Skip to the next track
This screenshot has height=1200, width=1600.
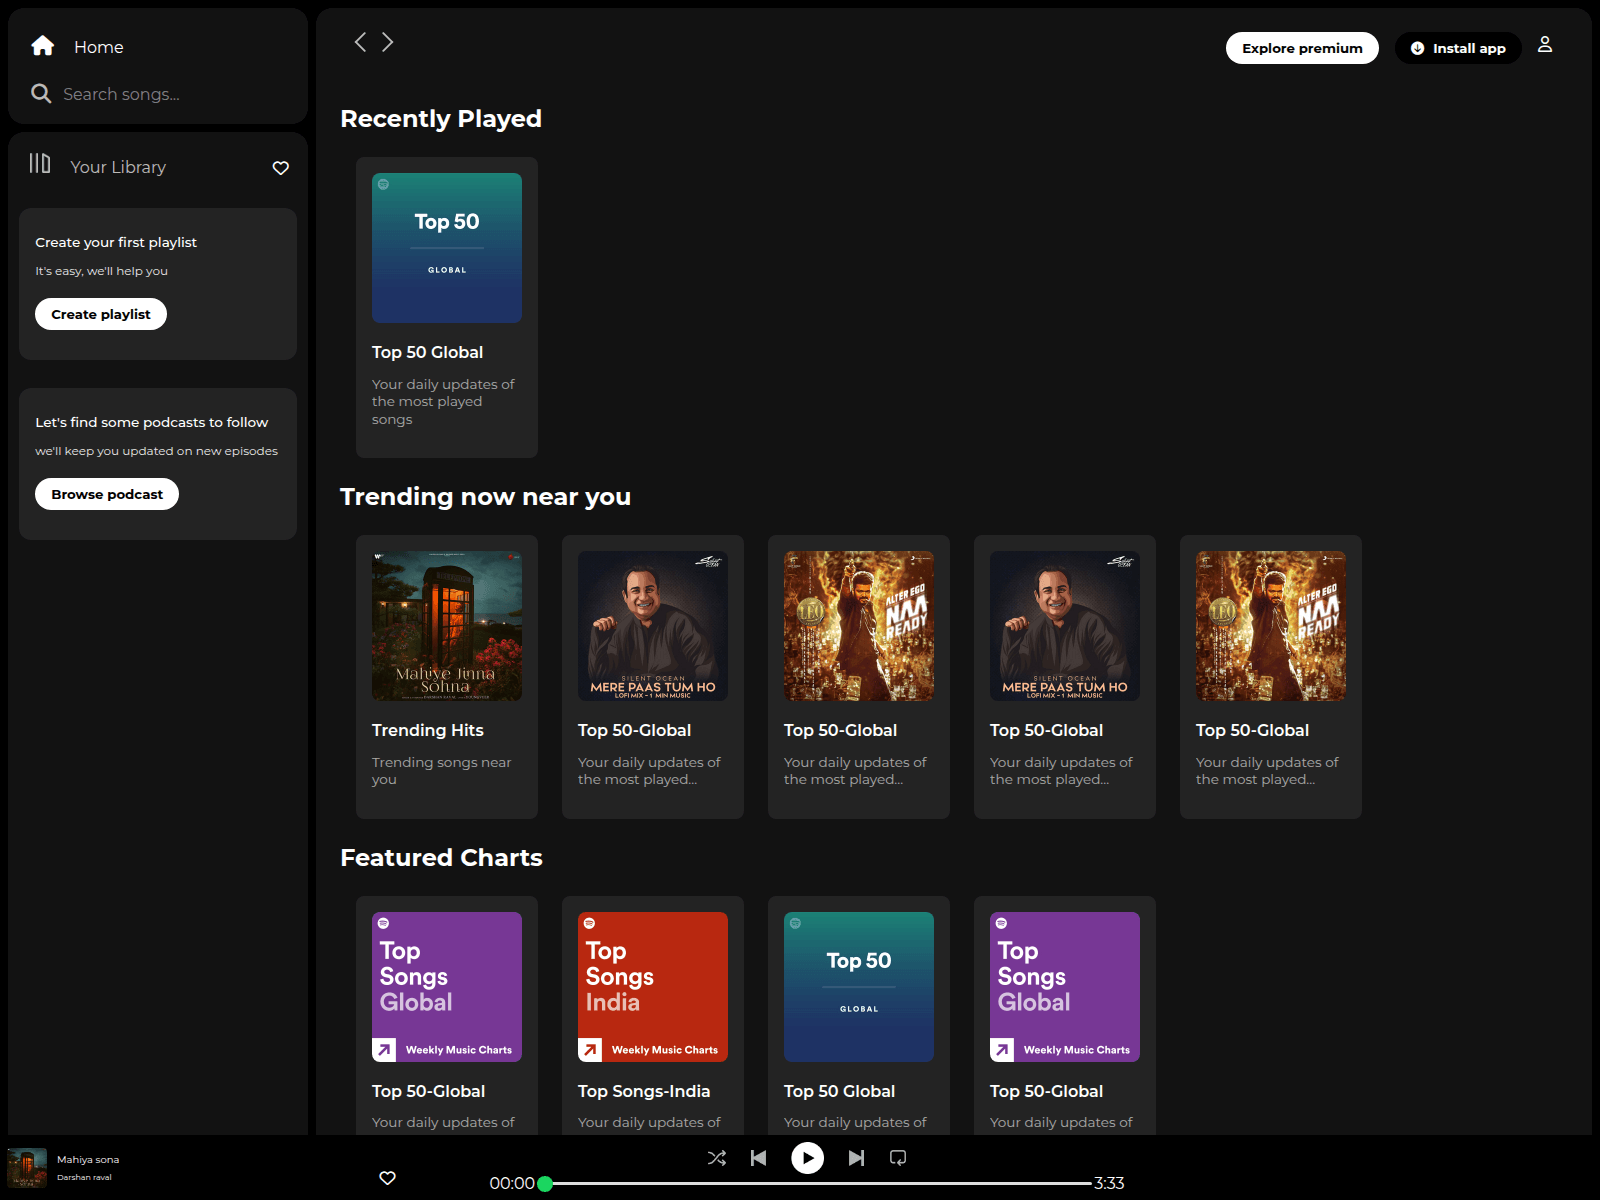tap(856, 1158)
